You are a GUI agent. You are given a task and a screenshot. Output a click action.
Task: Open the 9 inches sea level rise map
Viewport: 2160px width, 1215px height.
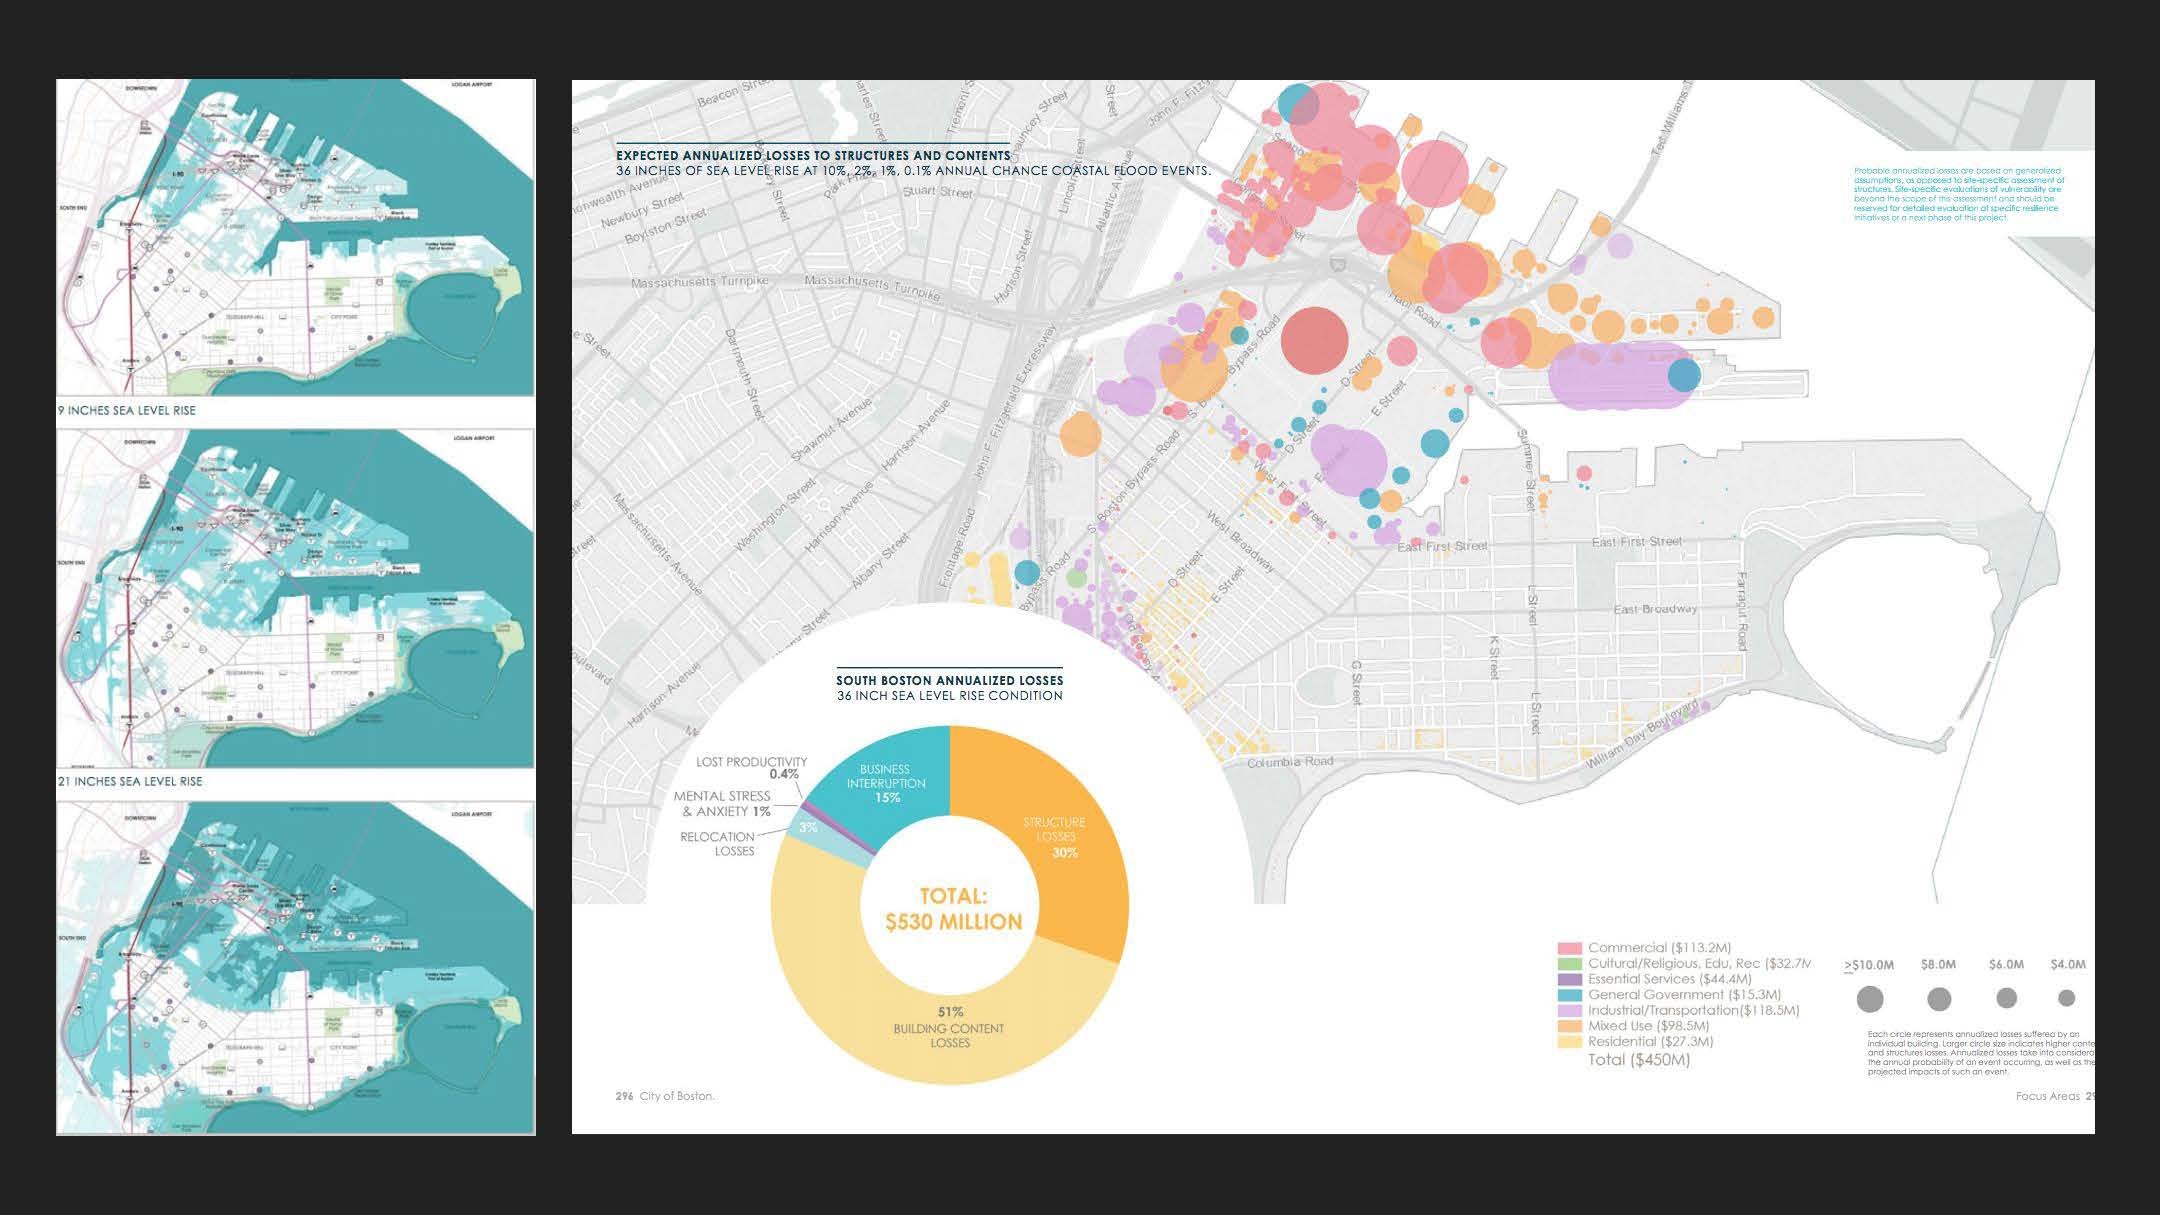click(x=295, y=238)
